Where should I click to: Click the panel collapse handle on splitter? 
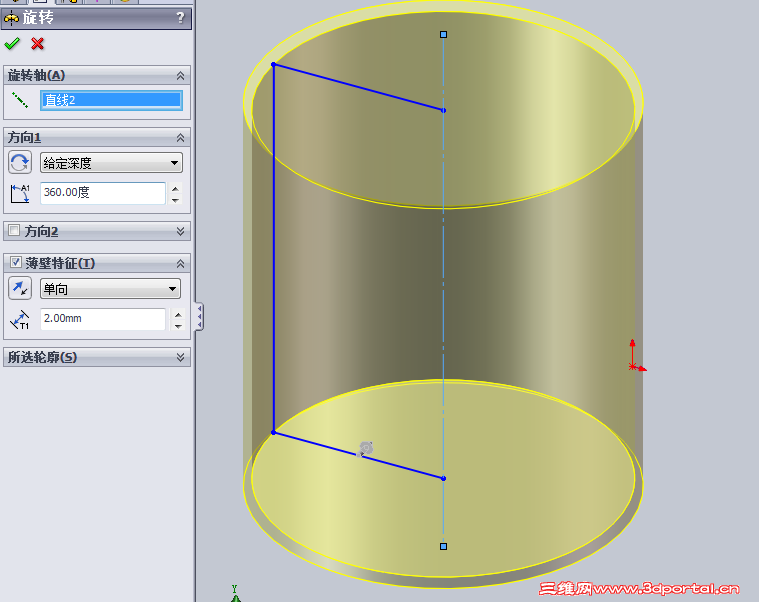[199, 316]
